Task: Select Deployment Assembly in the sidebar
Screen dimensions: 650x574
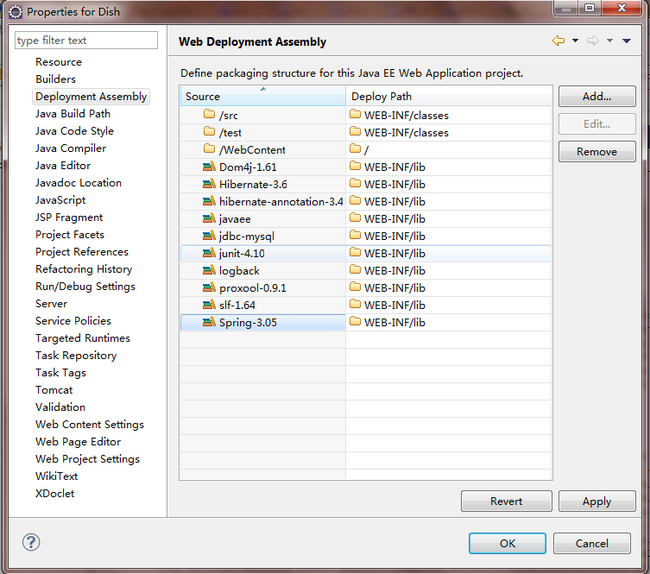Action: pos(91,97)
